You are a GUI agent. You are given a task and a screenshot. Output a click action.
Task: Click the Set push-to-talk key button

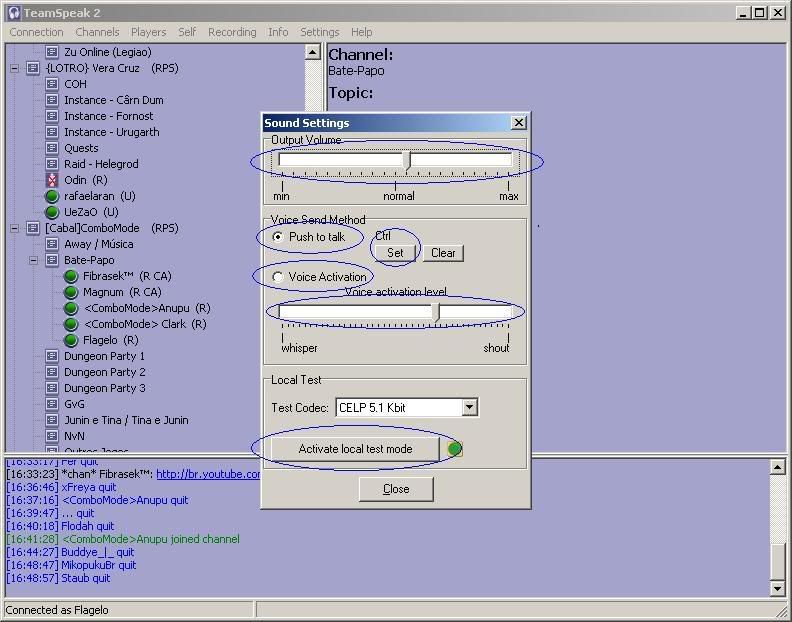[395, 253]
